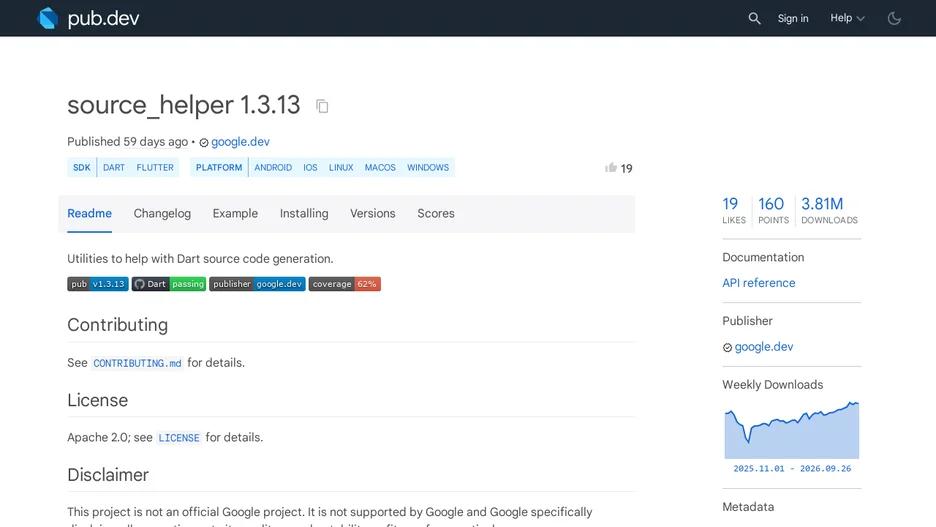Open the pub.dev home logo
The height and width of the screenshot is (527, 936).
click(x=88, y=18)
